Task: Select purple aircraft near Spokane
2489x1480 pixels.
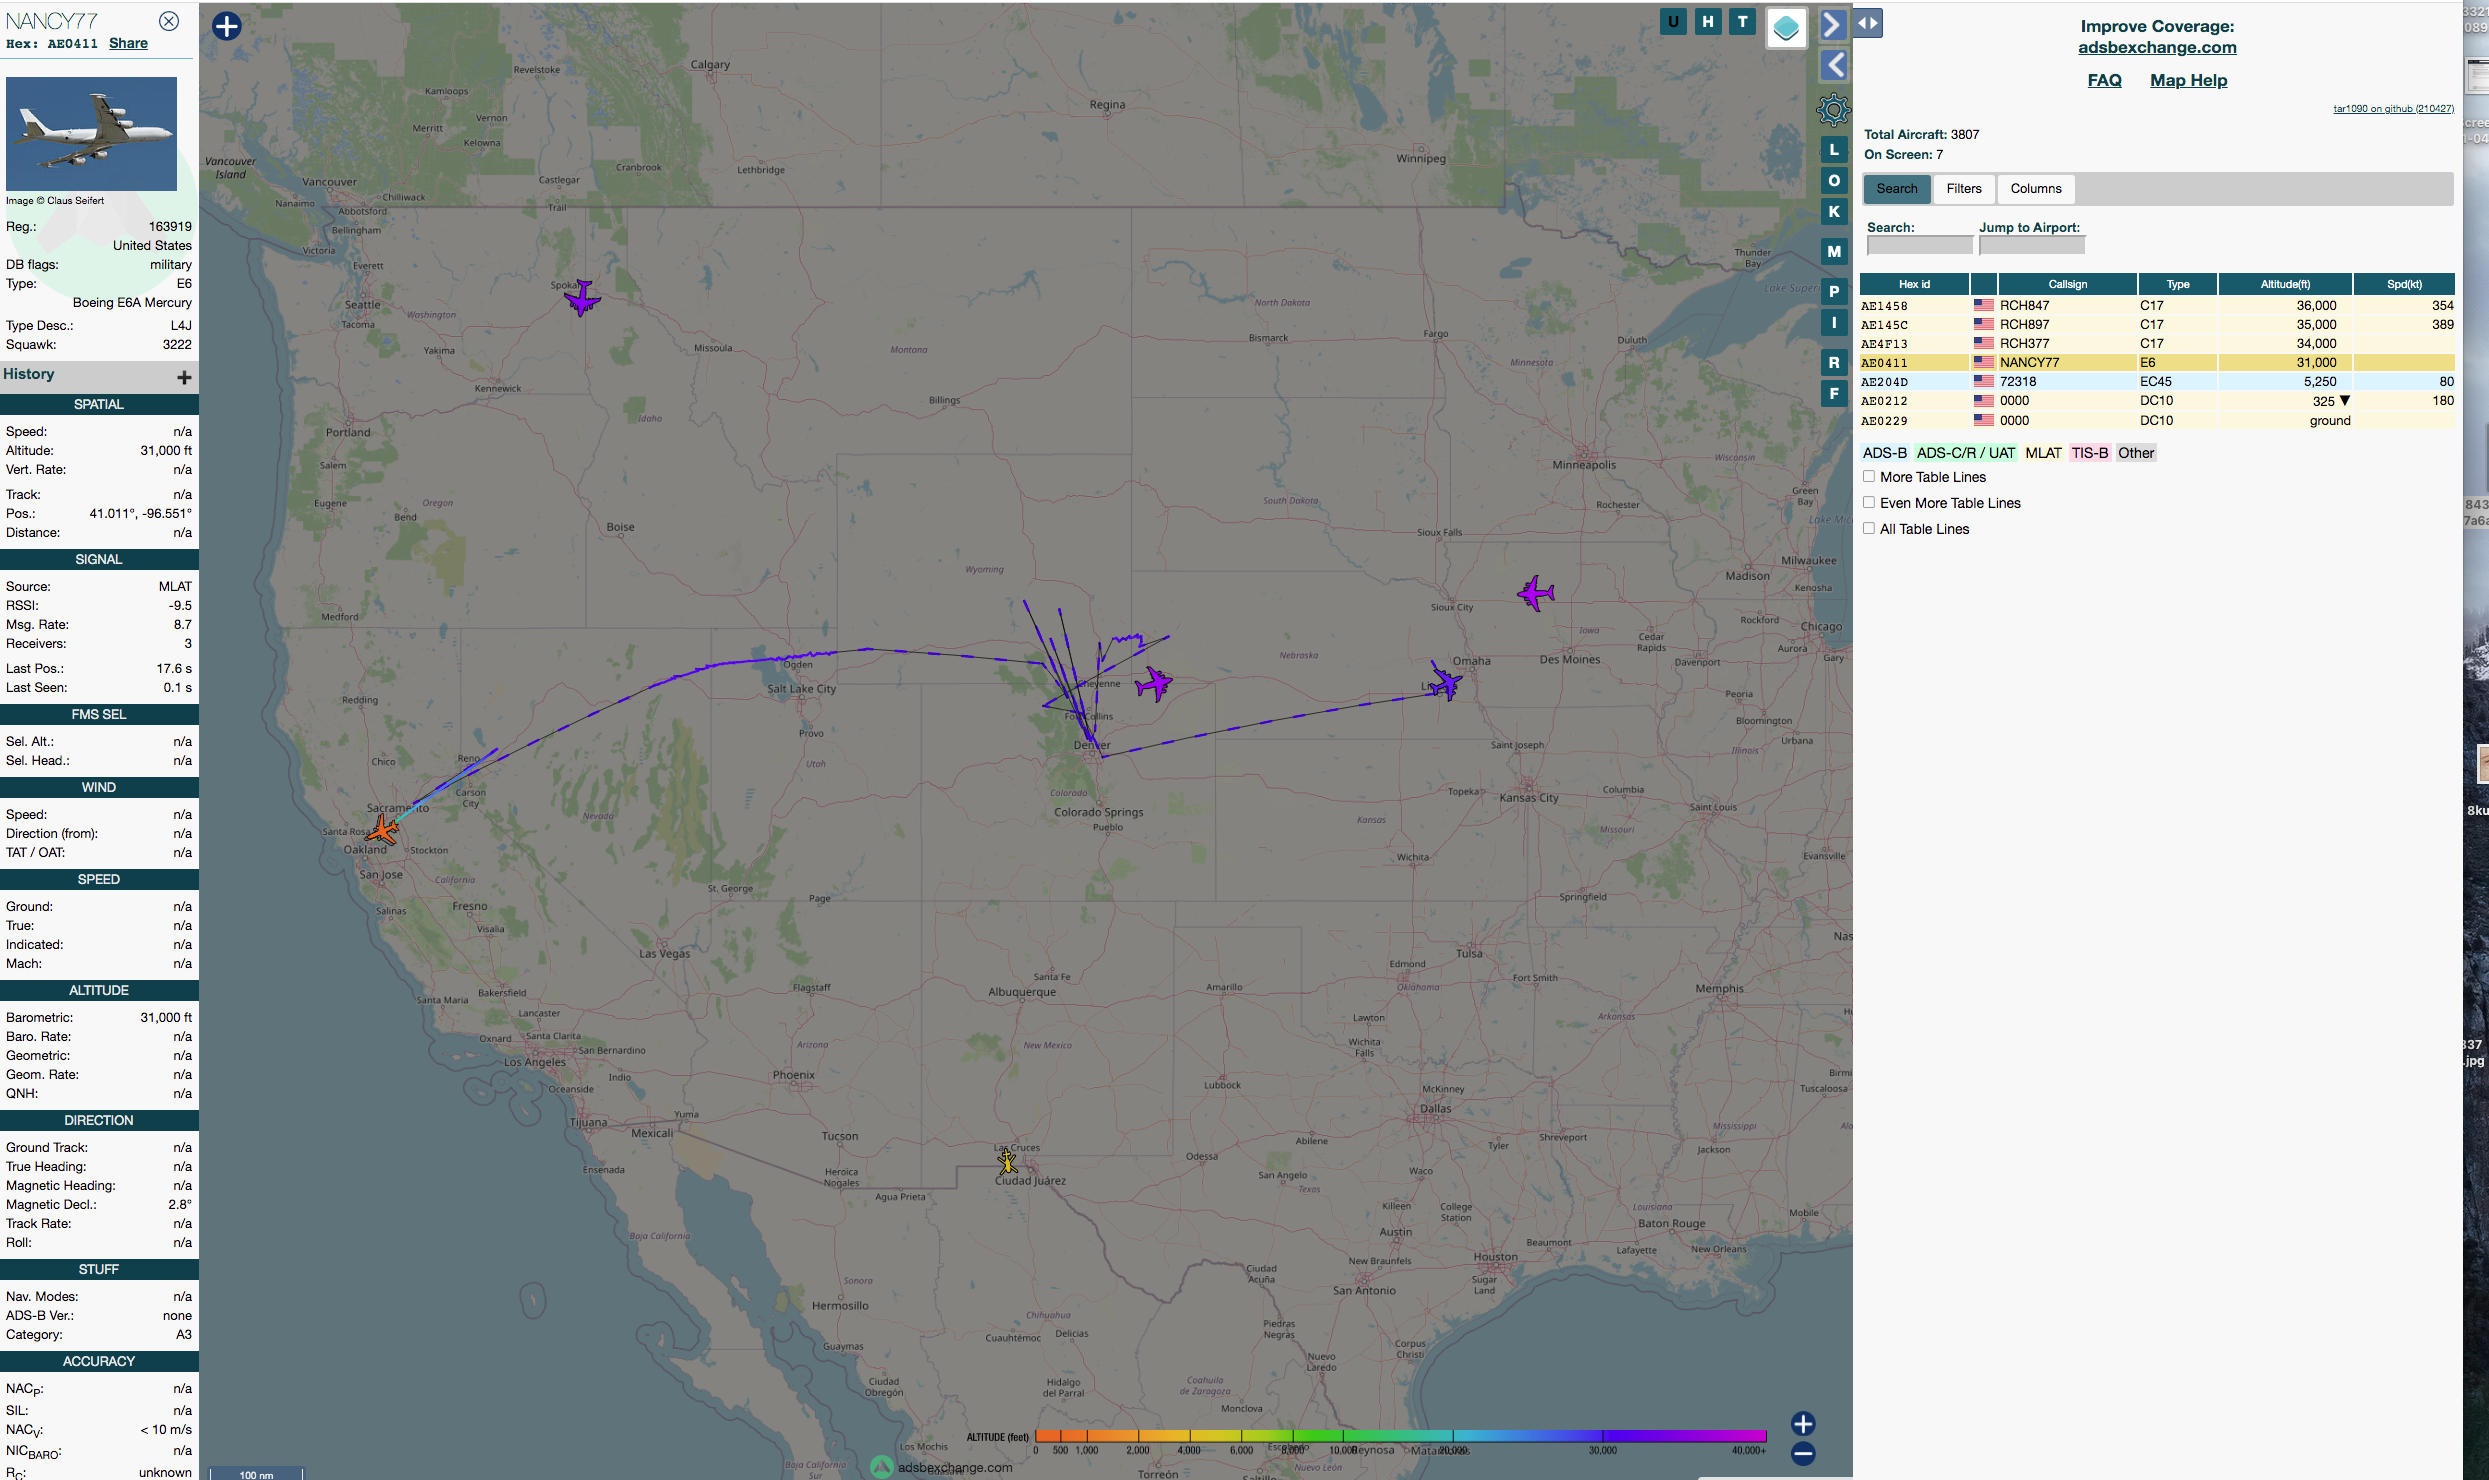Action: tap(582, 297)
